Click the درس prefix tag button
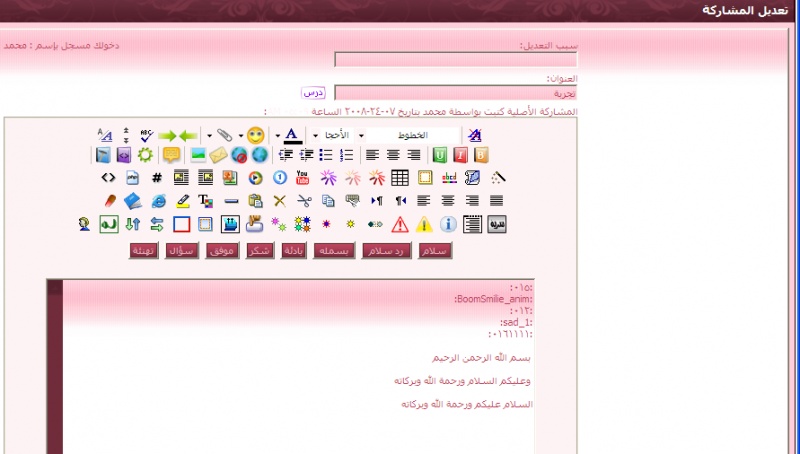Viewport: 800px width, 454px height. (314, 92)
